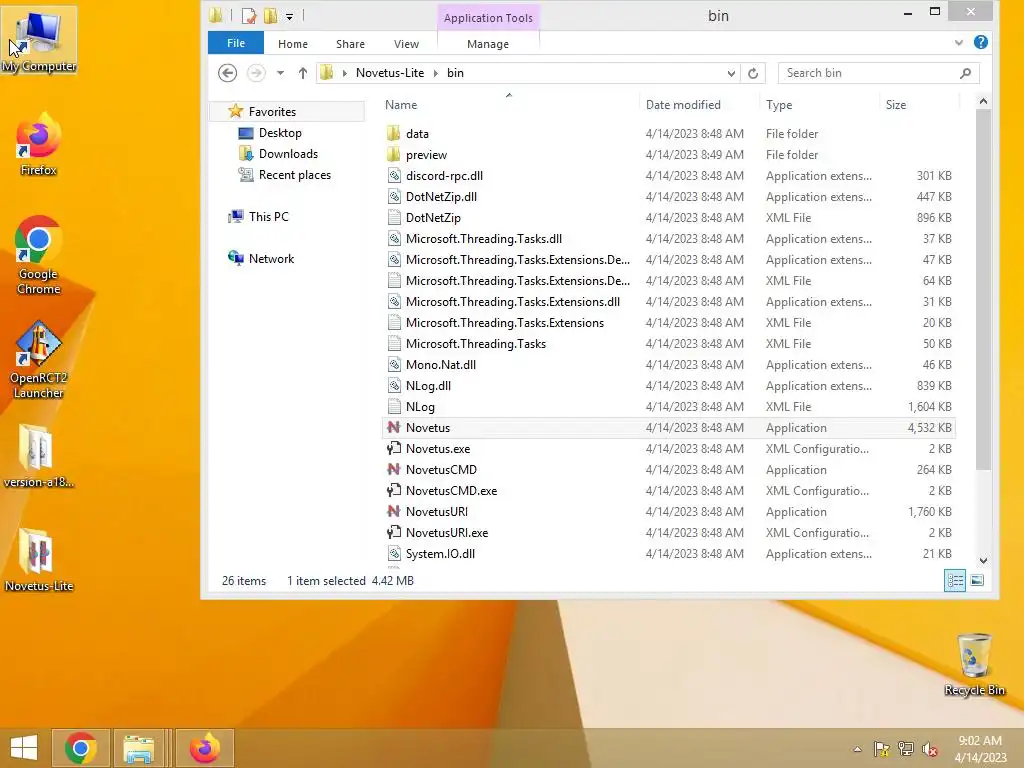
Task: Select the Novetus-Lite desktop archive icon
Action: [x=39, y=561]
